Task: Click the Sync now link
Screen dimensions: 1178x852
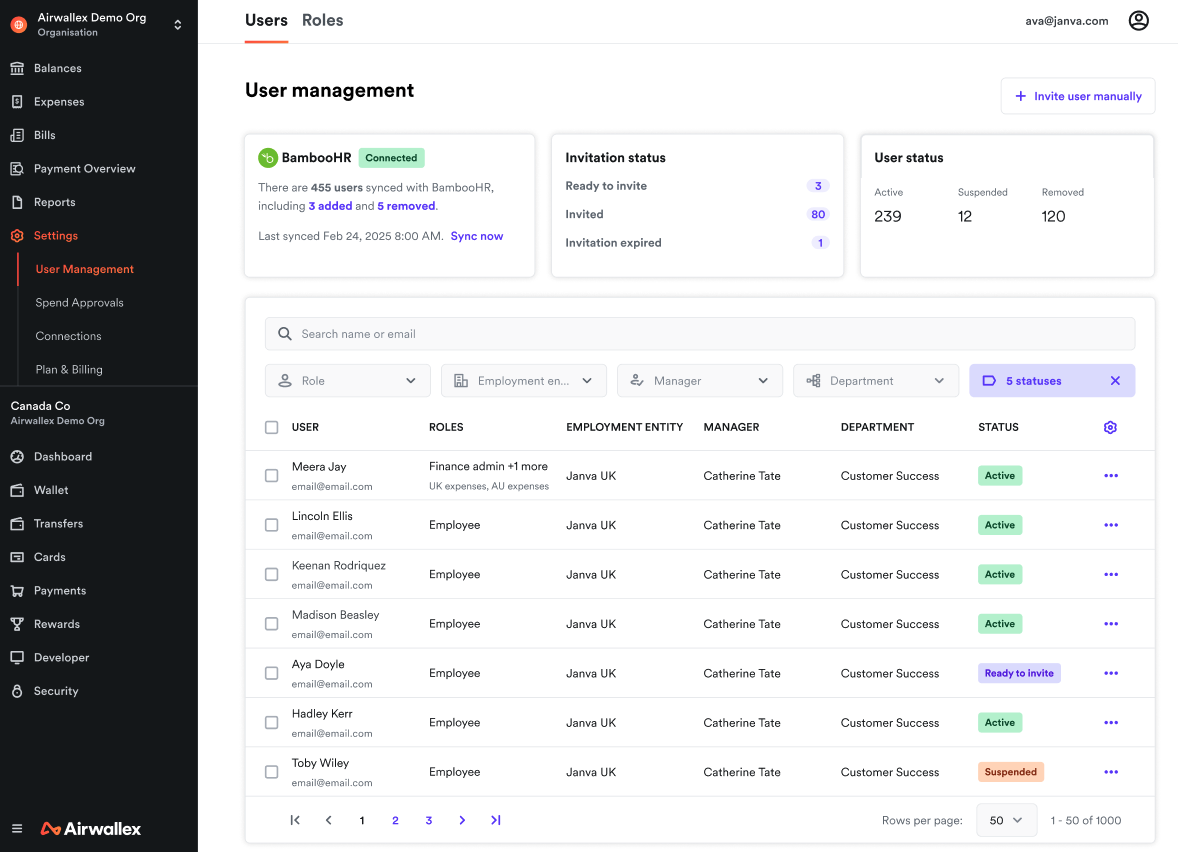Action: (477, 236)
